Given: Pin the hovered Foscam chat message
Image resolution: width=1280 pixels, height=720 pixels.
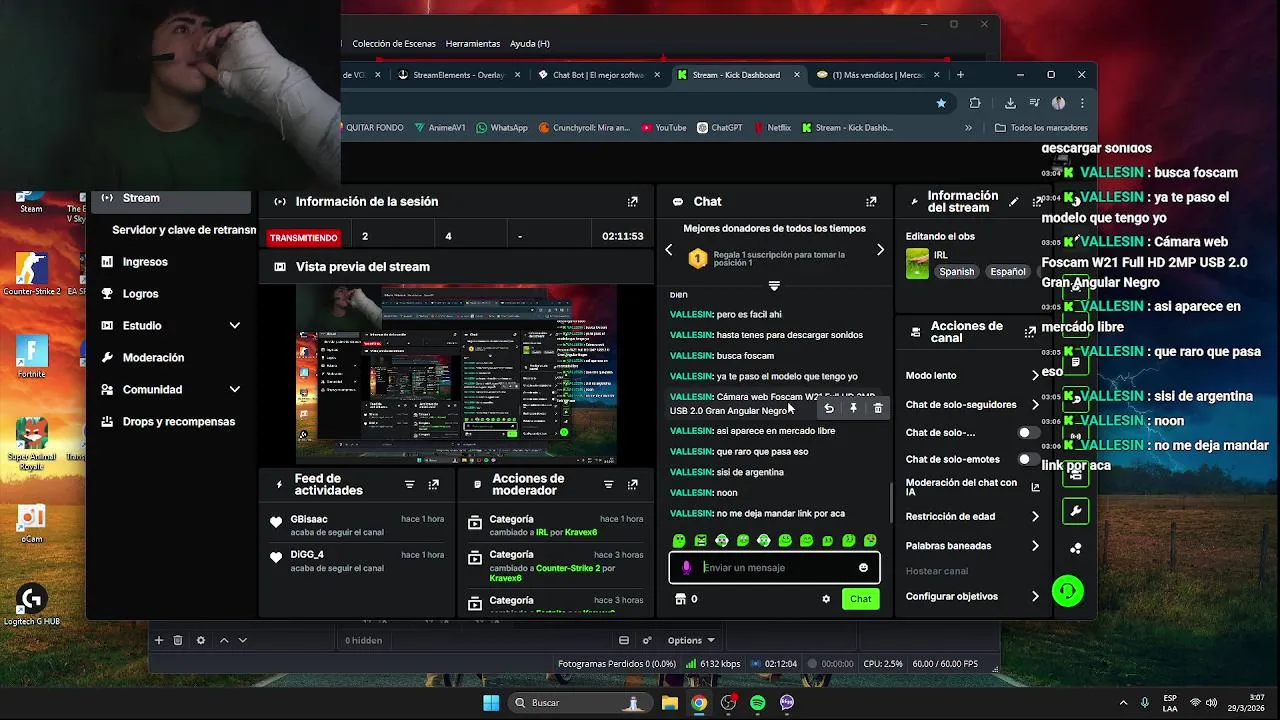Looking at the screenshot, I should click(x=853, y=408).
